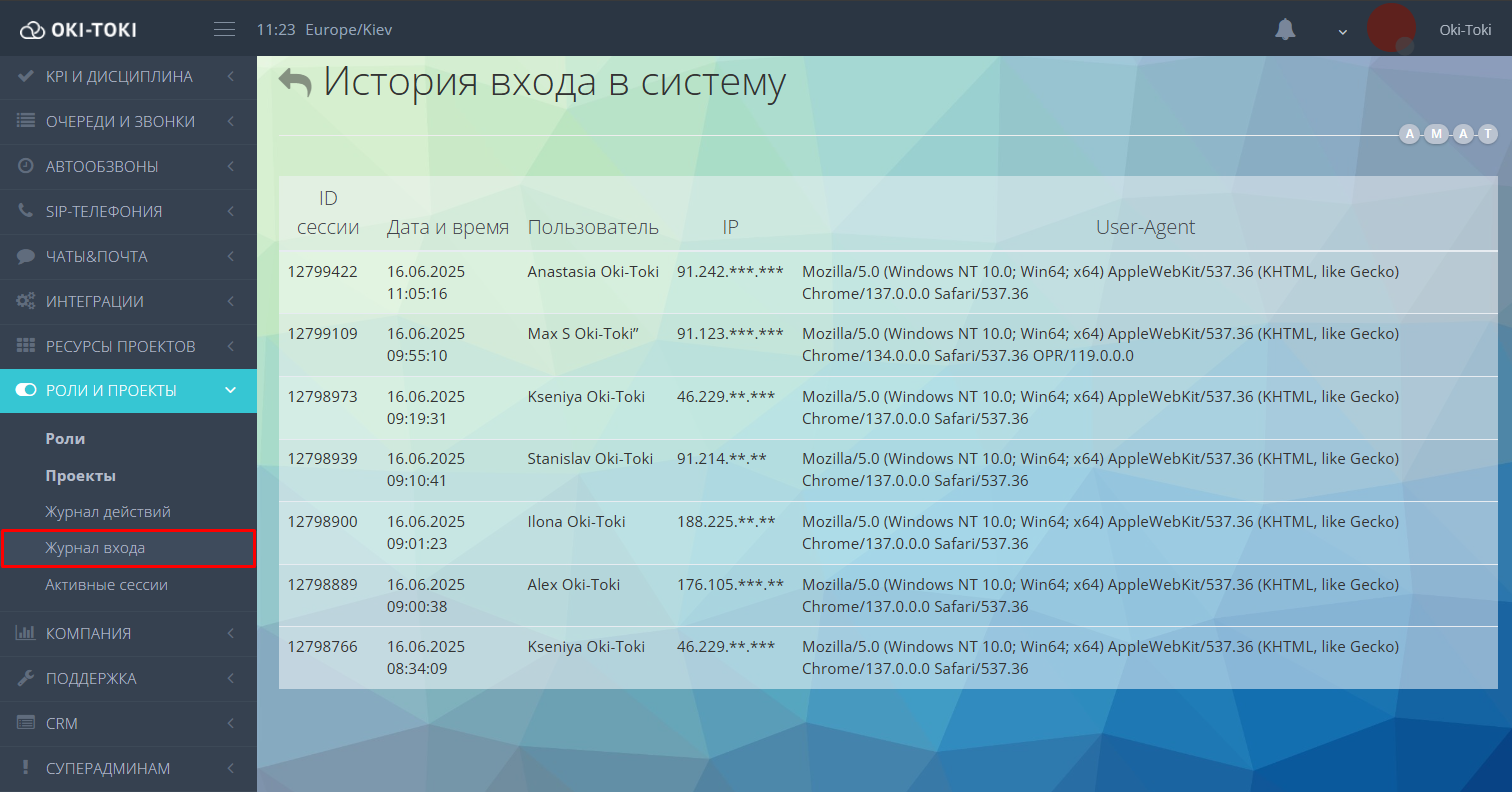
Task: Click the T circle button
Action: point(1488,134)
